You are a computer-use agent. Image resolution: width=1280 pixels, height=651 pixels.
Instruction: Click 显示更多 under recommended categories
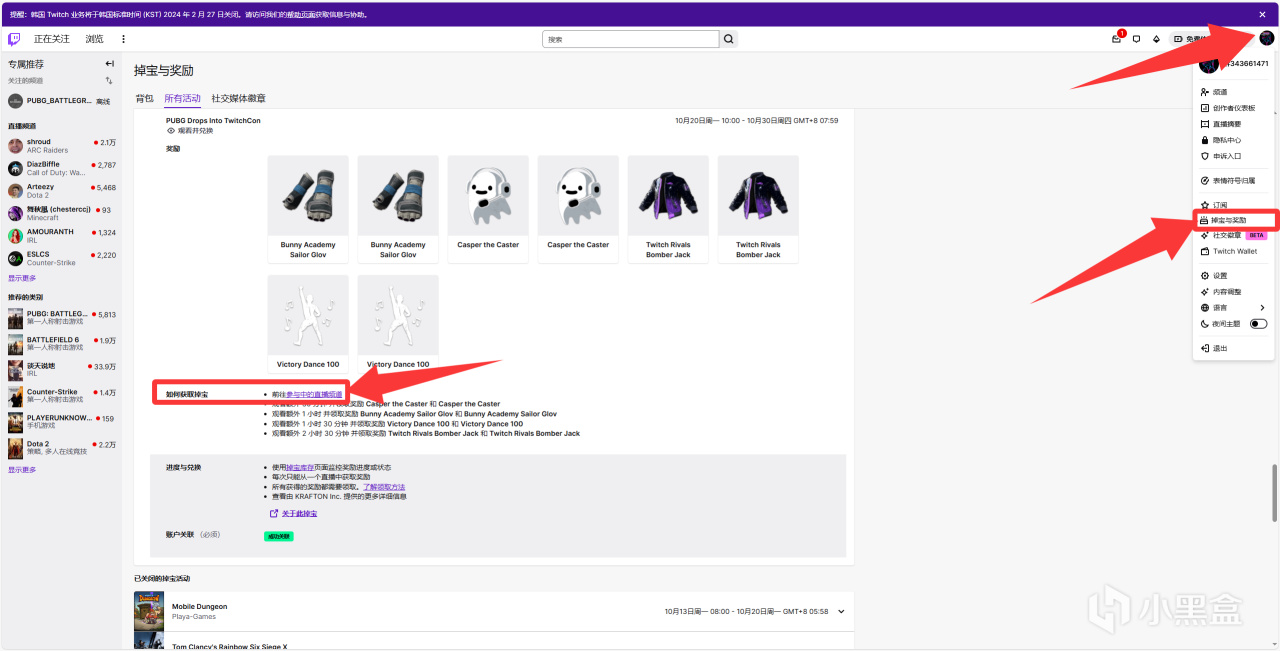[x=22, y=470]
